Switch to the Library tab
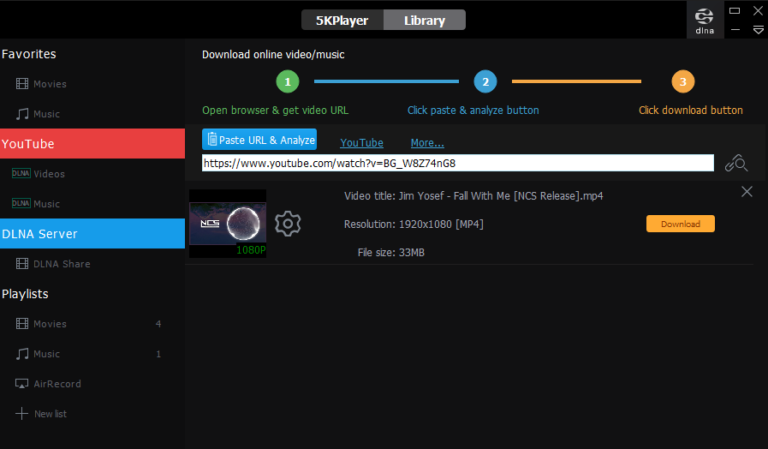This screenshot has width=768, height=449. [426, 20]
